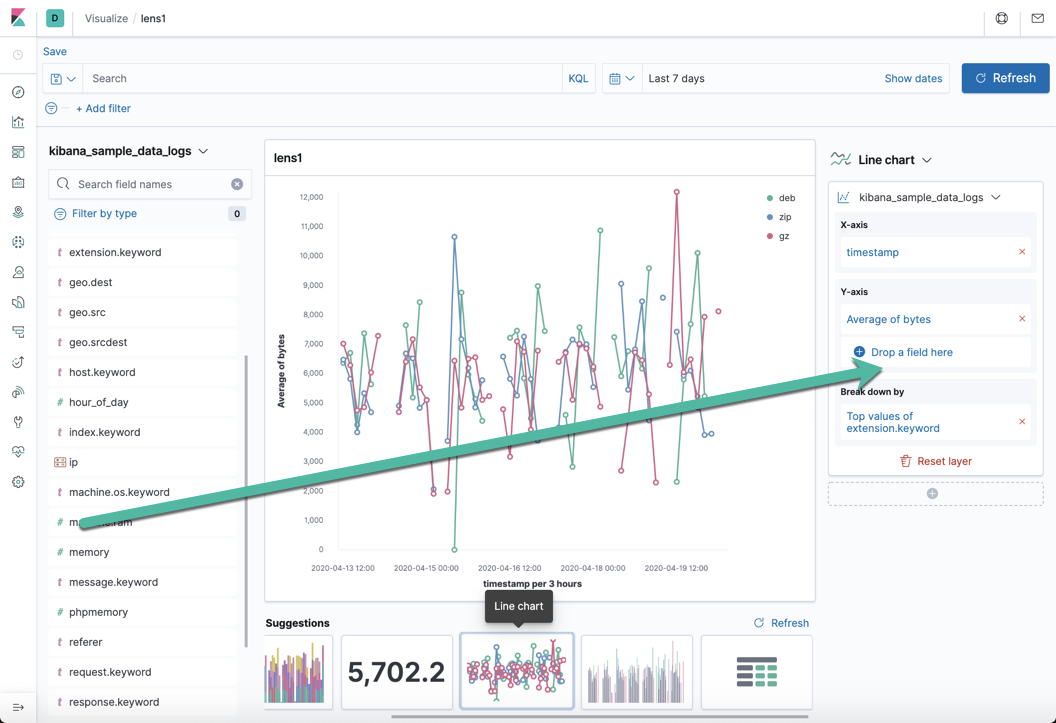Image resolution: width=1056 pixels, height=723 pixels.
Task: Open Discover from the left navigation
Action: point(16,92)
